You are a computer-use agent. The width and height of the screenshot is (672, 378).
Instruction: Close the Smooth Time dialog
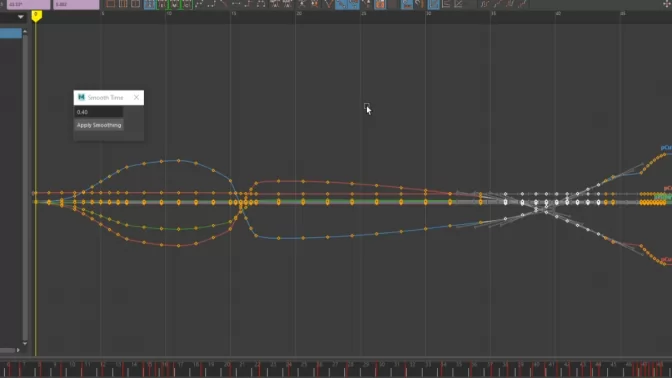pyautogui.click(x=136, y=97)
